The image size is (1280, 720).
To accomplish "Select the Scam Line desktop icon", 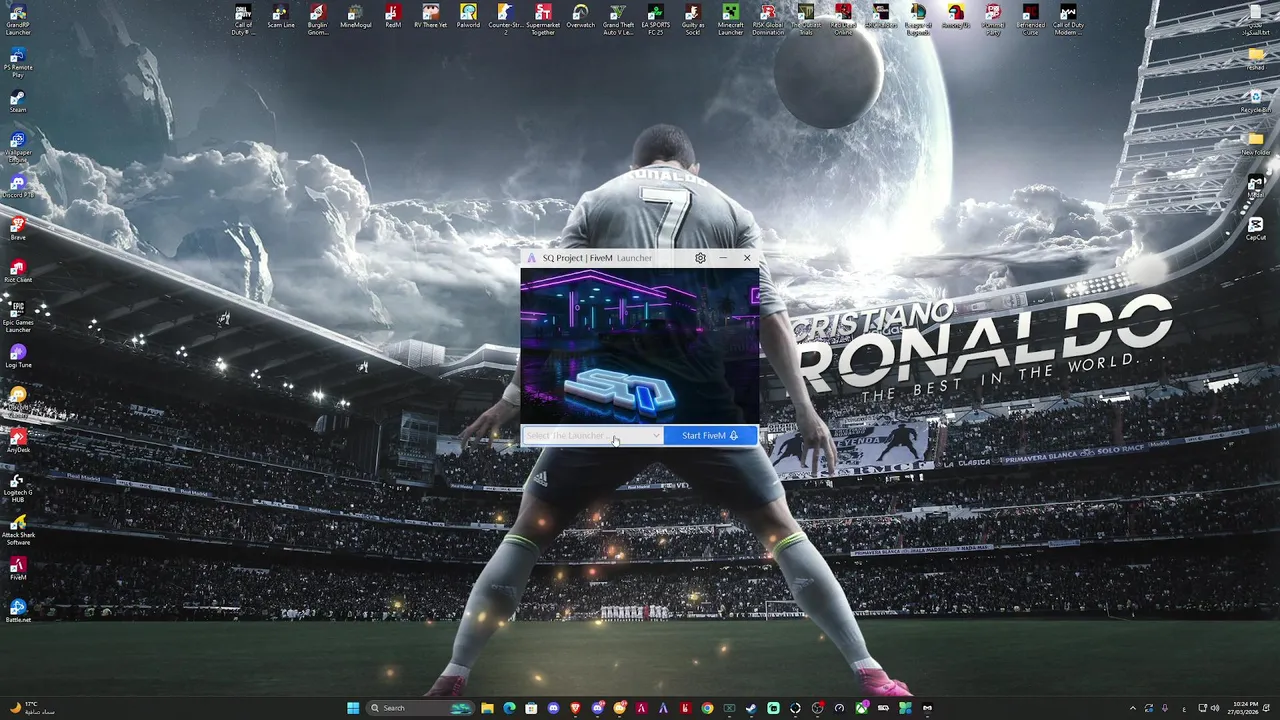I will [281, 17].
